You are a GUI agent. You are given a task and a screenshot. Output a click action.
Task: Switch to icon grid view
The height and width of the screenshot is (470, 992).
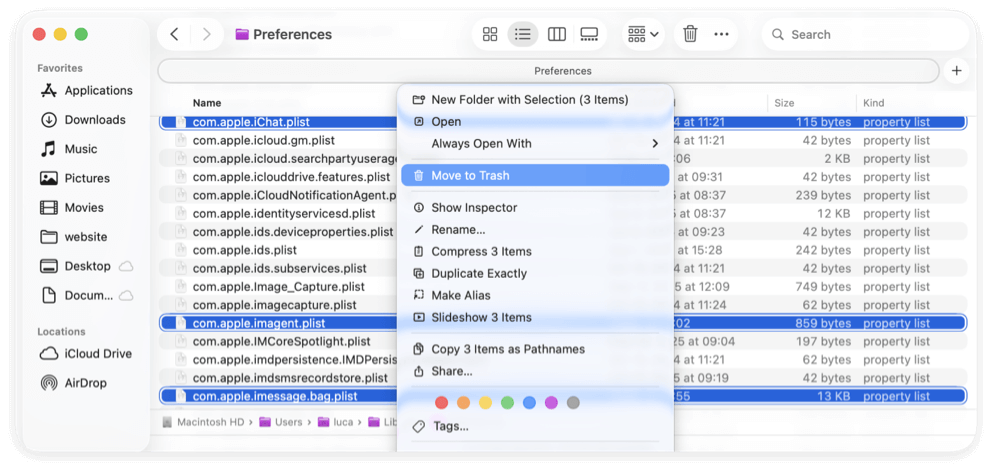[490, 34]
